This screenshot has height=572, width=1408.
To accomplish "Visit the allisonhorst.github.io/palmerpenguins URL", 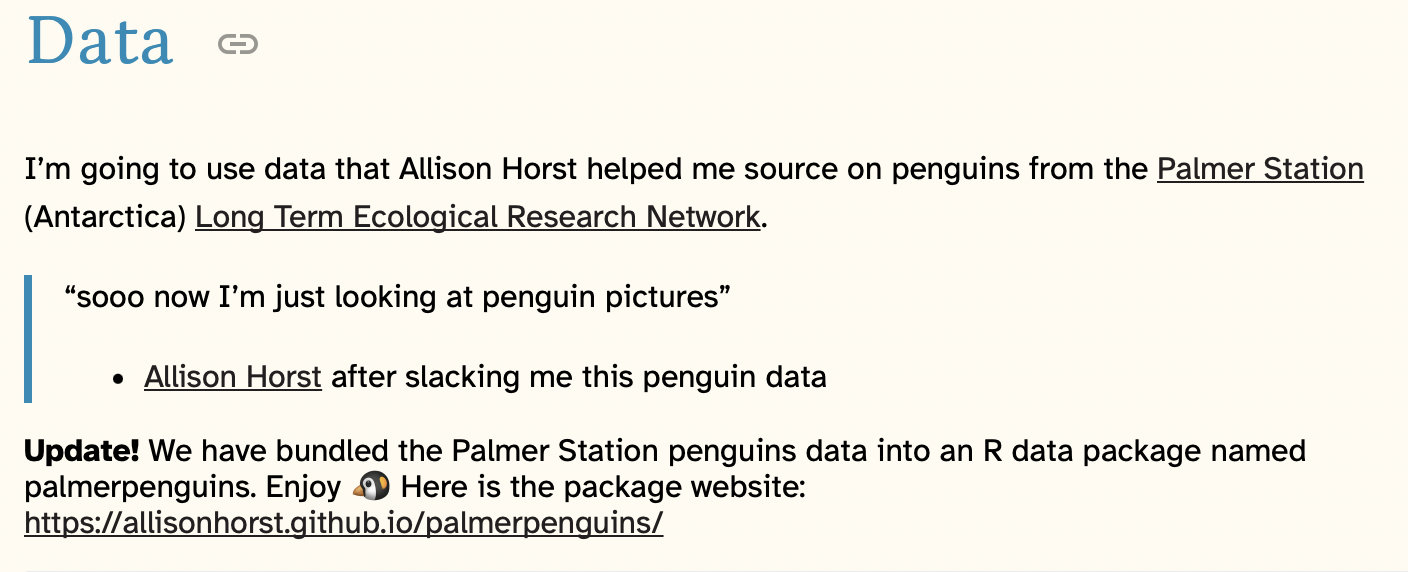I will (x=343, y=522).
